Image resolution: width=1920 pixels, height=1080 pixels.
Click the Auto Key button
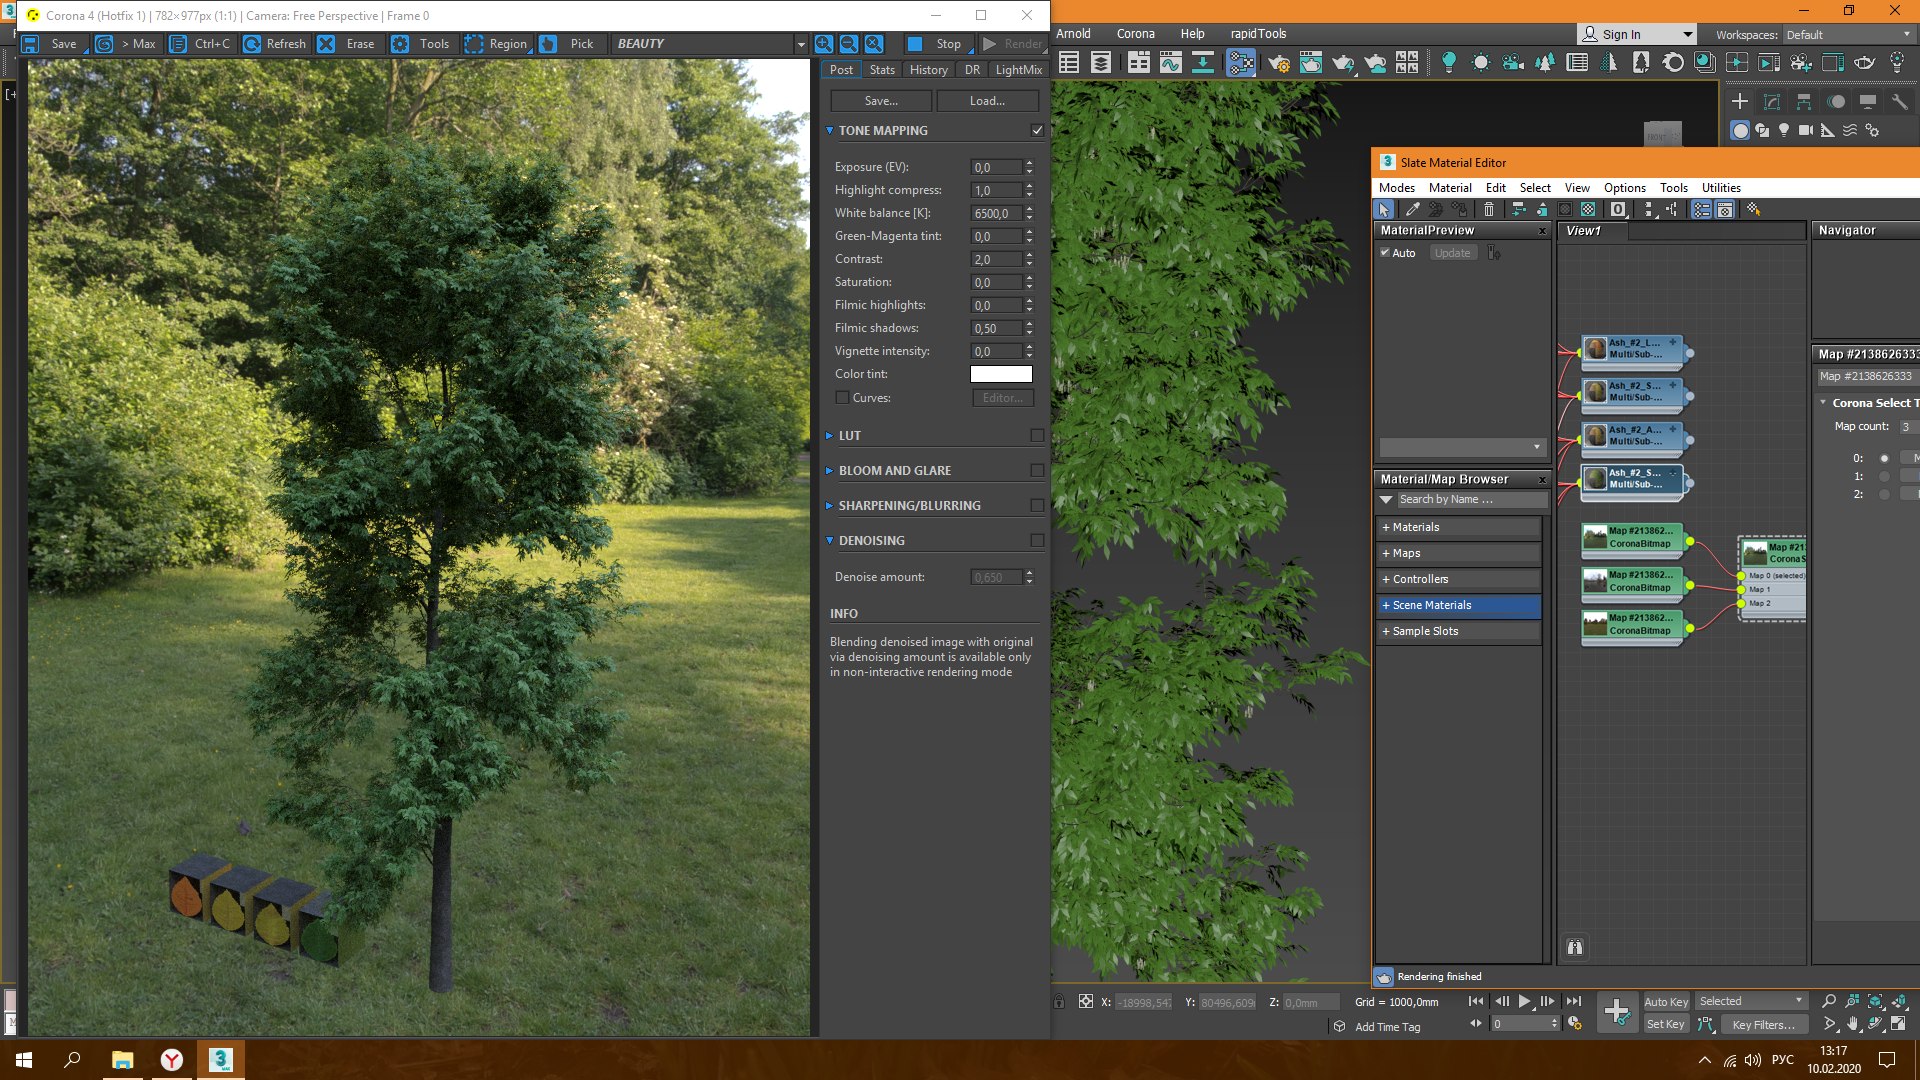tap(1665, 1002)
